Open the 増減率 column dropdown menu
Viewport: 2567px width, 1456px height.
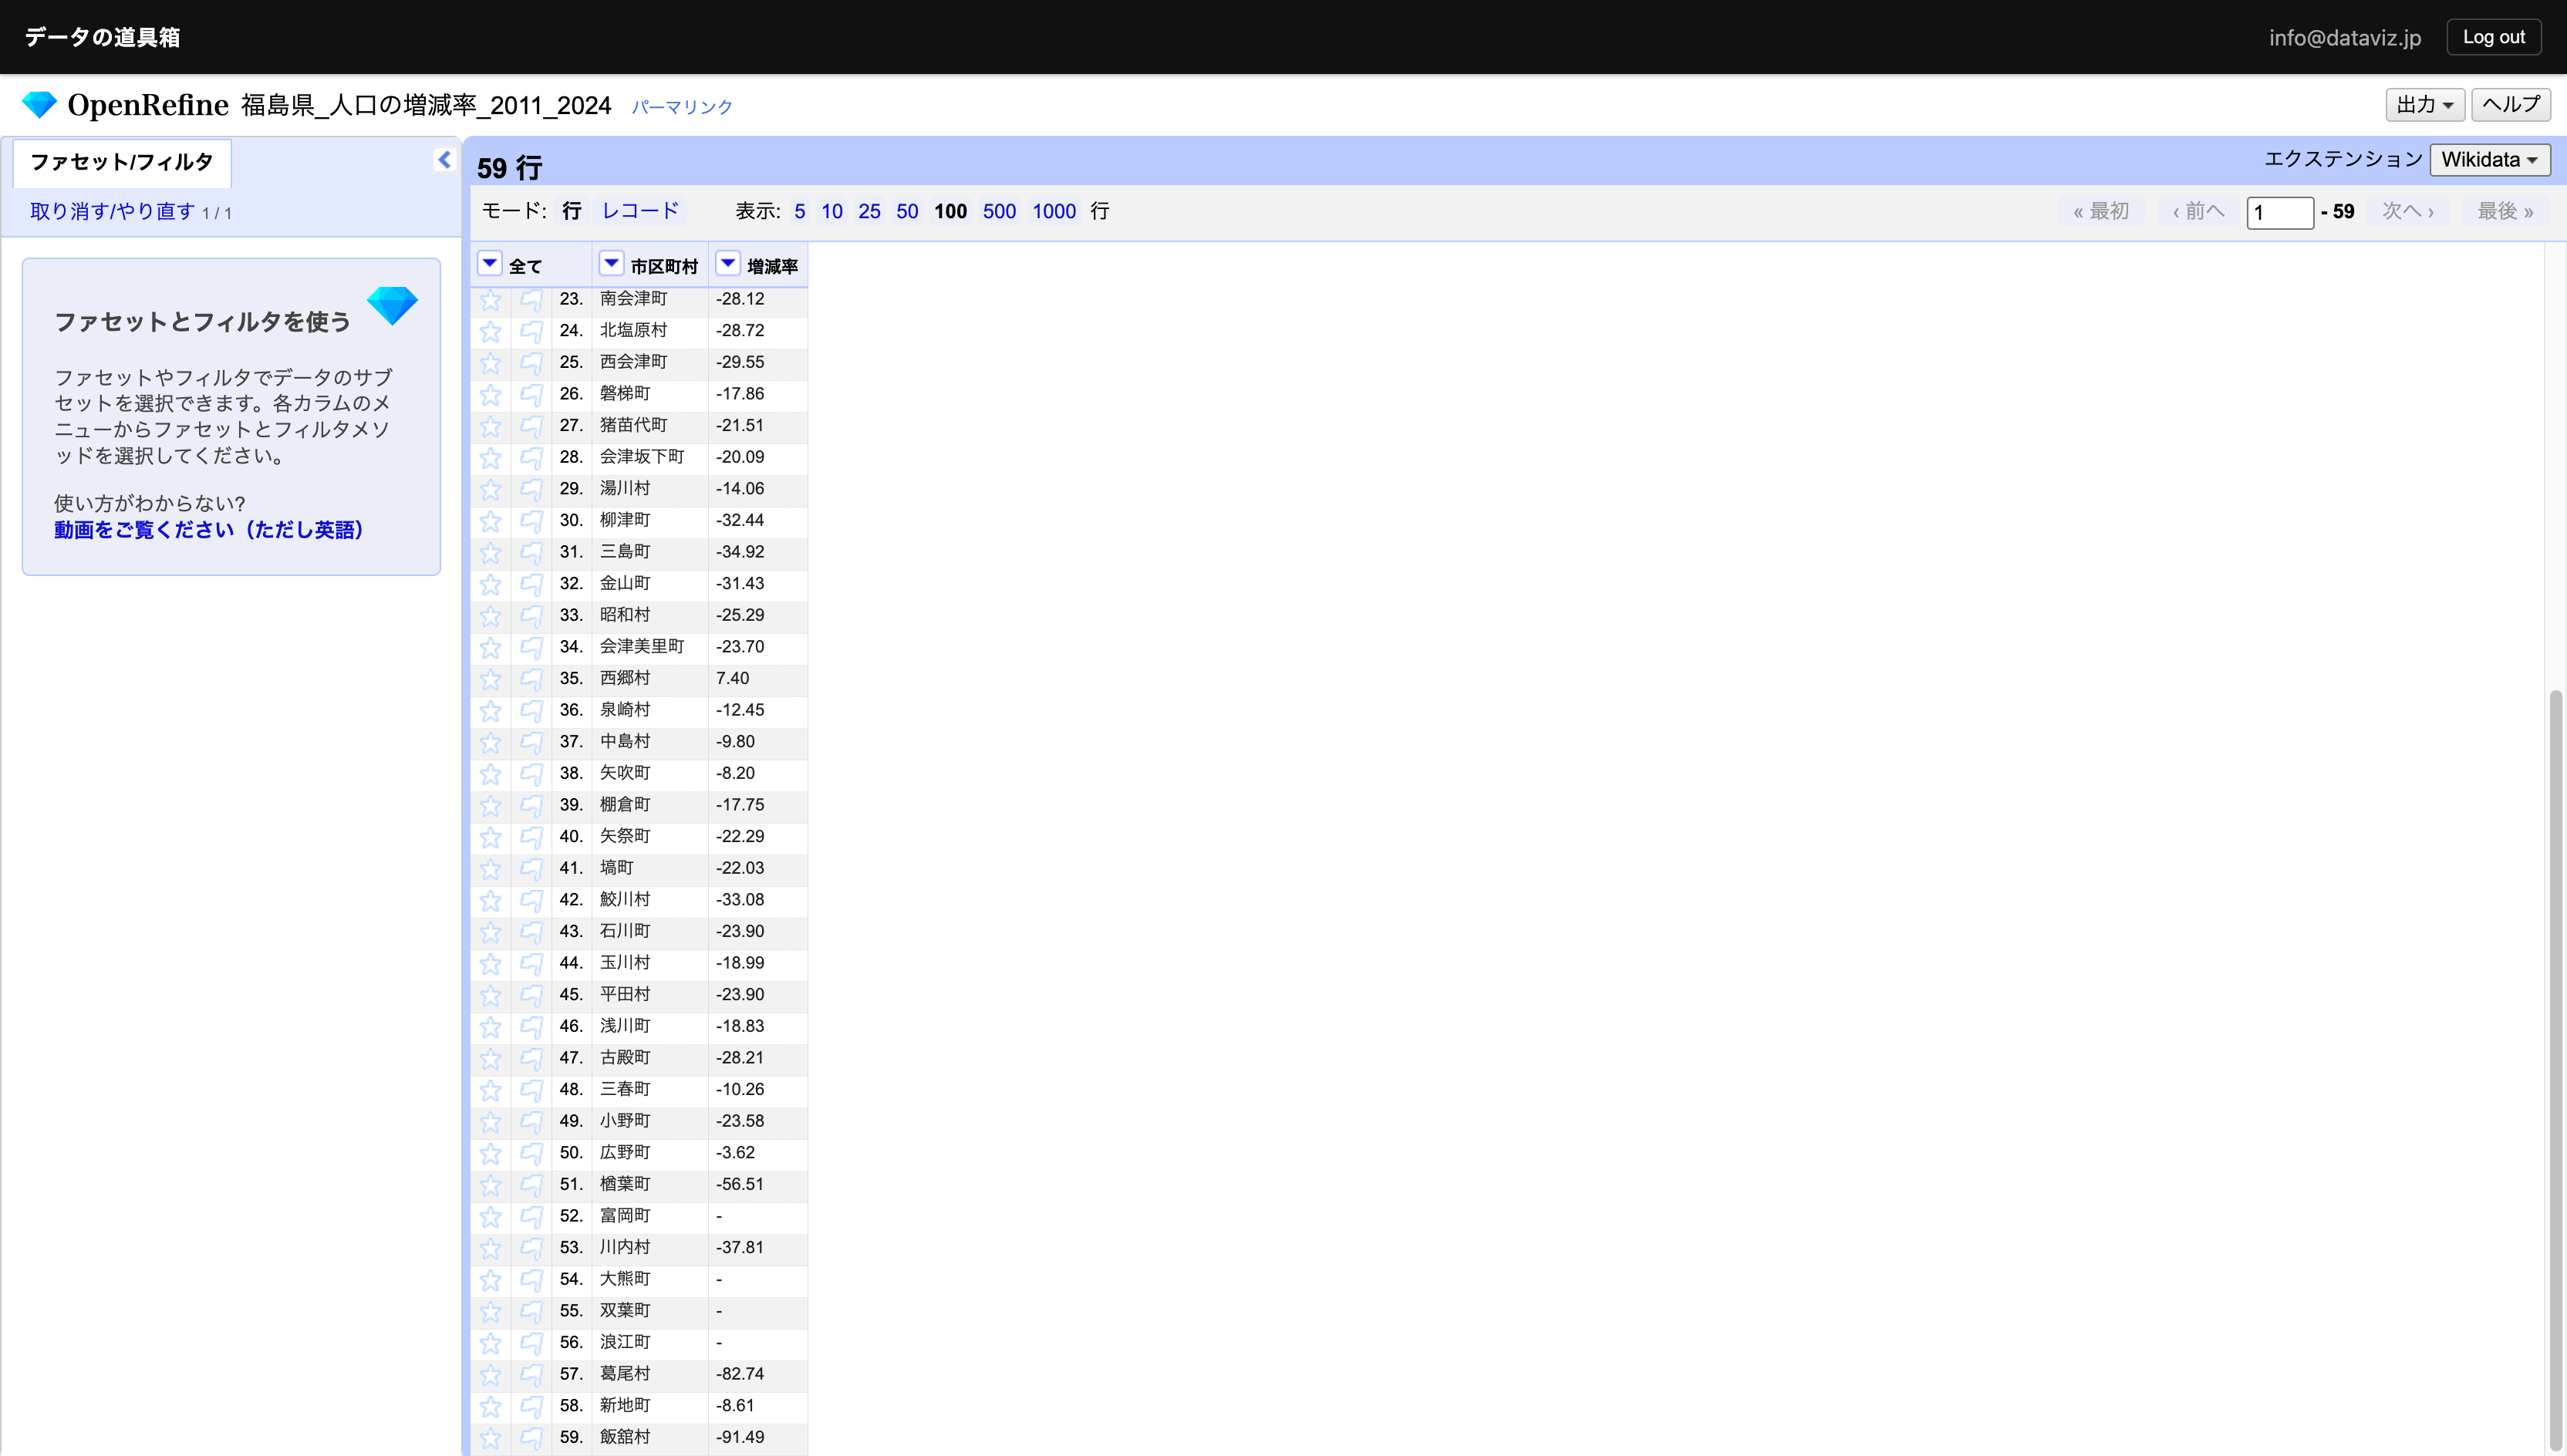click(x=728, y=264)
